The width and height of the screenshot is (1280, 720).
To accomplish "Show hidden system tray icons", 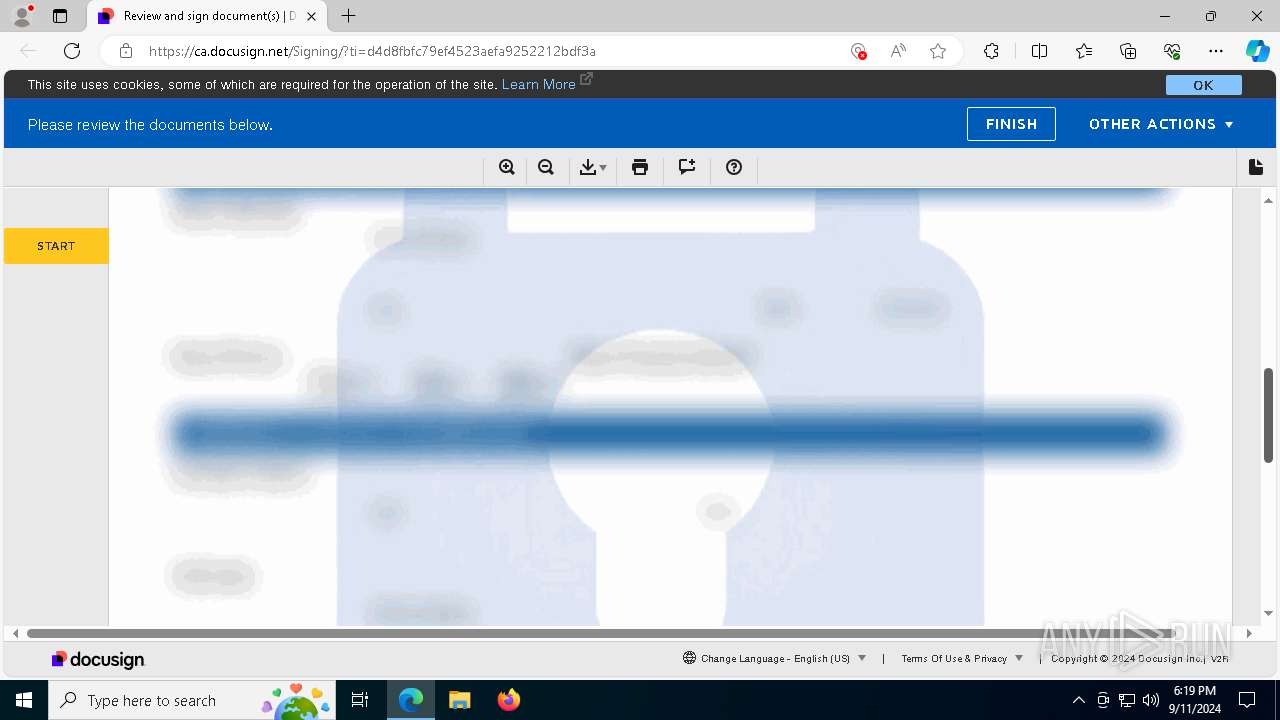I will click(1078, 700).
